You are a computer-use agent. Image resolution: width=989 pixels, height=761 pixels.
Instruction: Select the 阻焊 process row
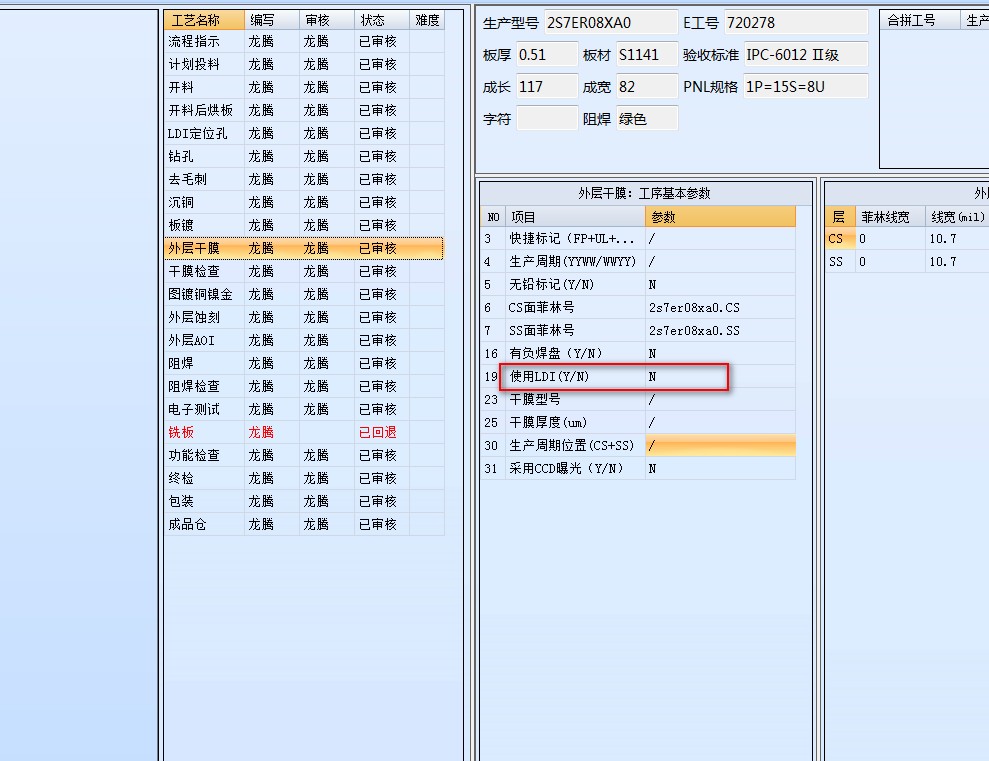304,364
